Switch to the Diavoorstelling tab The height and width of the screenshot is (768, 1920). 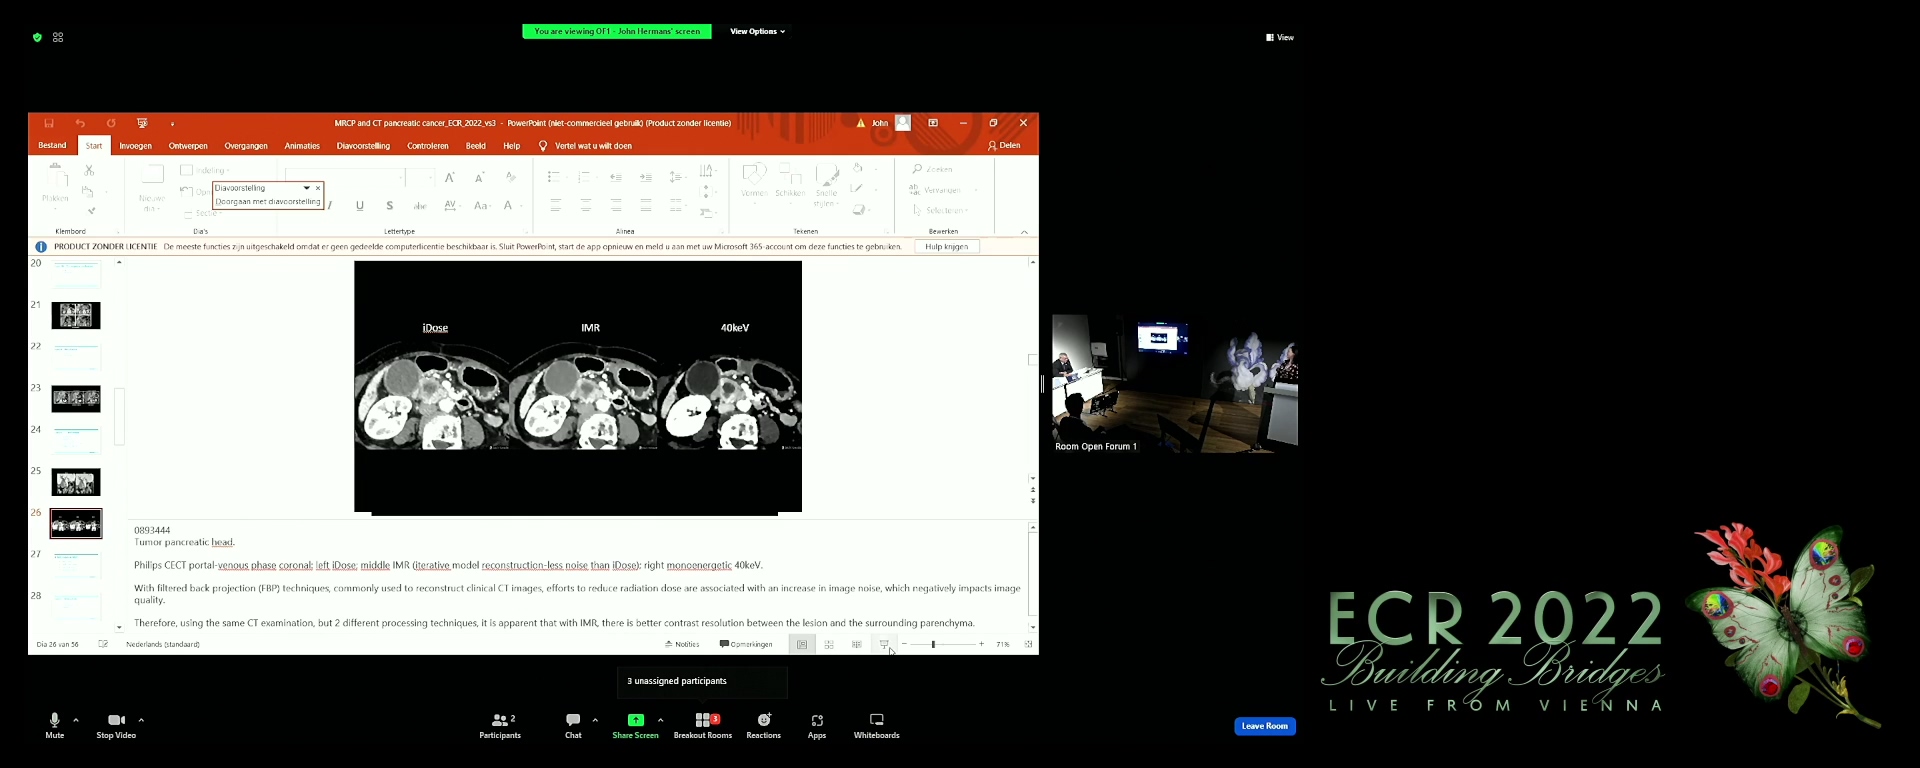(363, 146)
